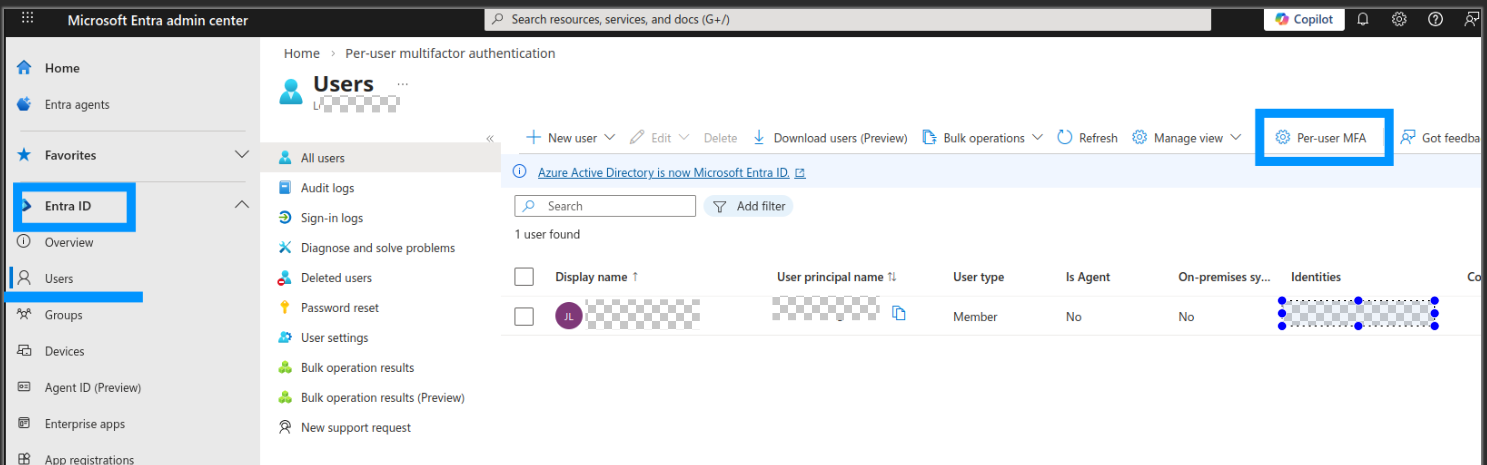Expand the Favorites section chevron
1487x465 pixels.
click(x=241, y=155)
